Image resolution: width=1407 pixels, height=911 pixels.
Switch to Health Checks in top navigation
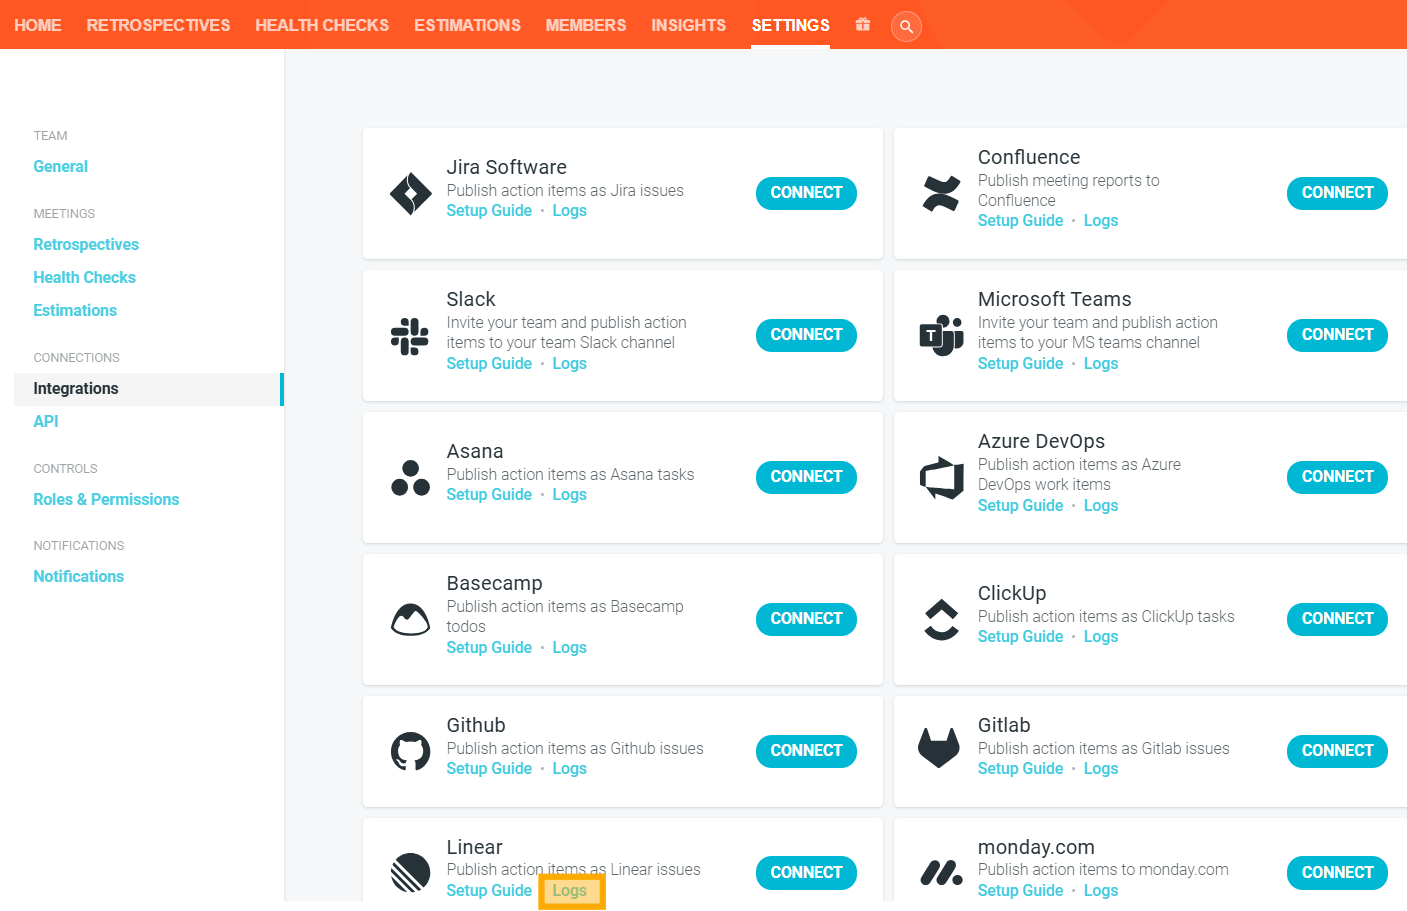point(322,25)
